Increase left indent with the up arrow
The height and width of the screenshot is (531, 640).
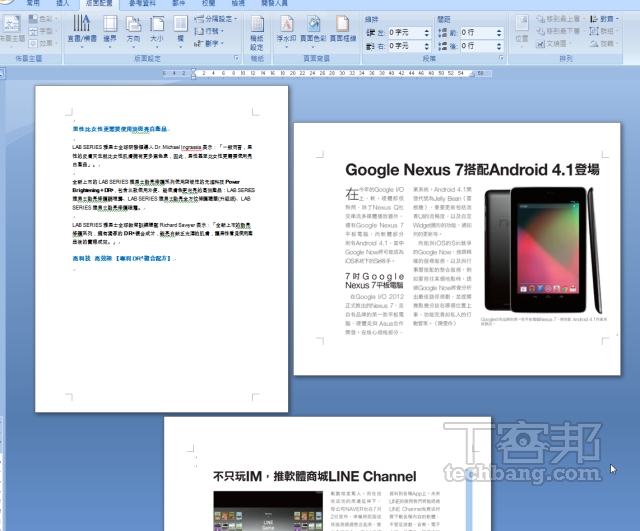[x=427, y=30]
